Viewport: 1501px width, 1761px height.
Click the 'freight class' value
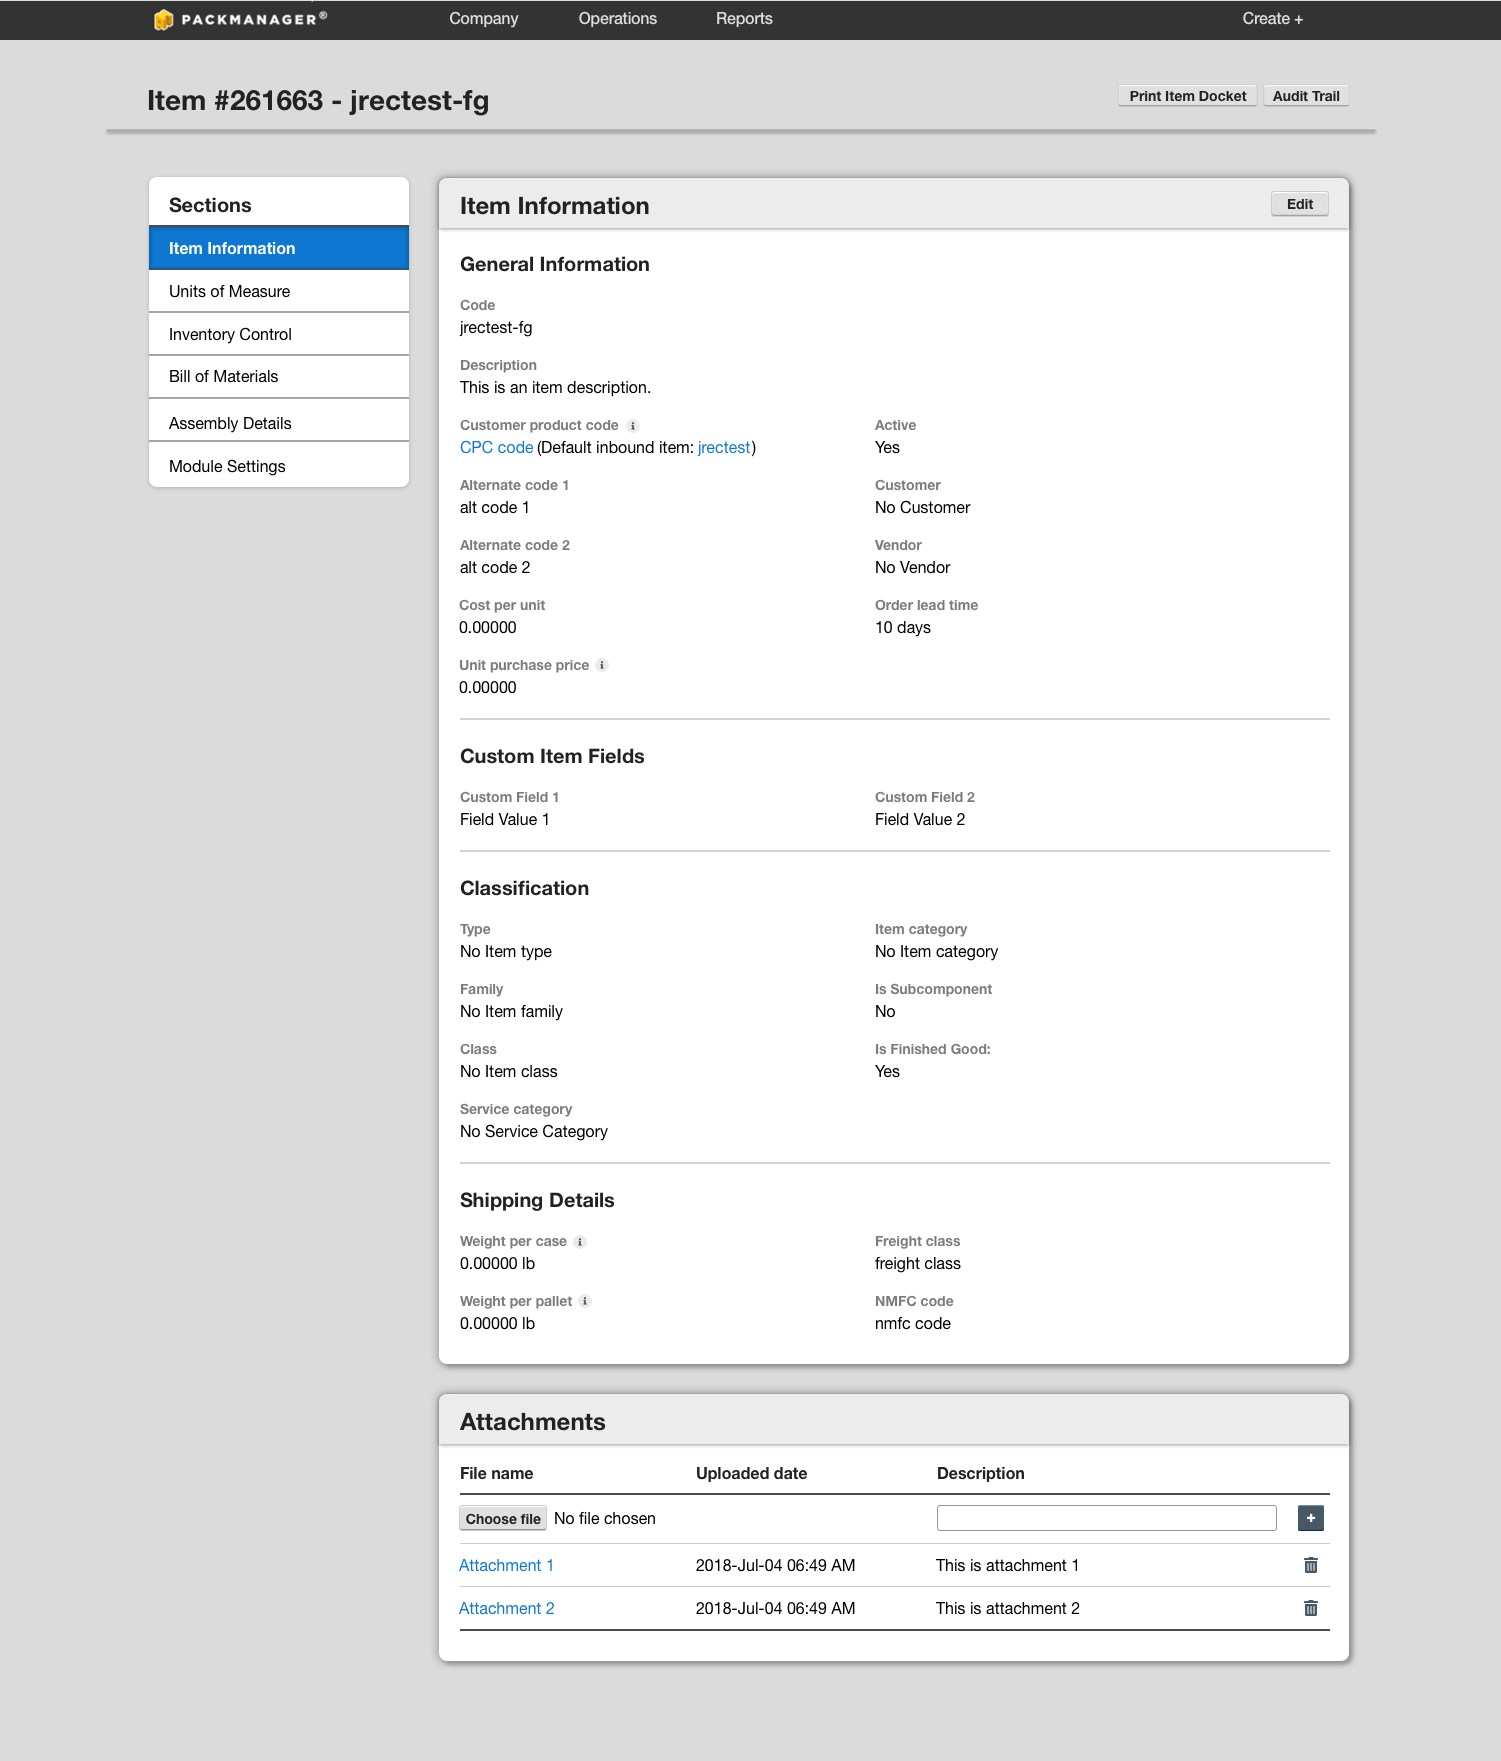tap(918, 1264)
